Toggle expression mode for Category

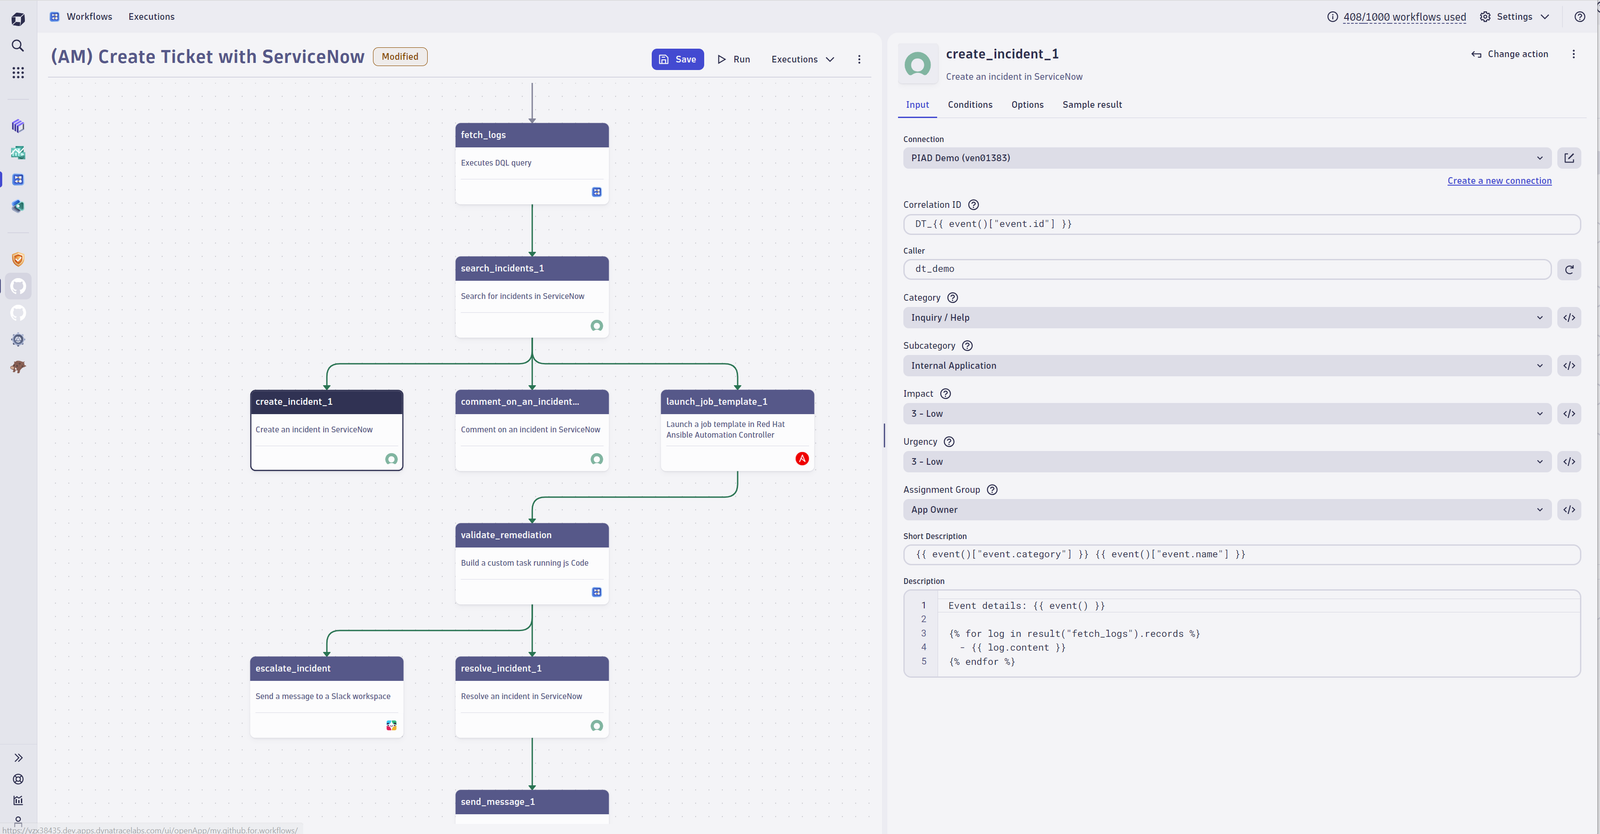tap(1569, 318)
